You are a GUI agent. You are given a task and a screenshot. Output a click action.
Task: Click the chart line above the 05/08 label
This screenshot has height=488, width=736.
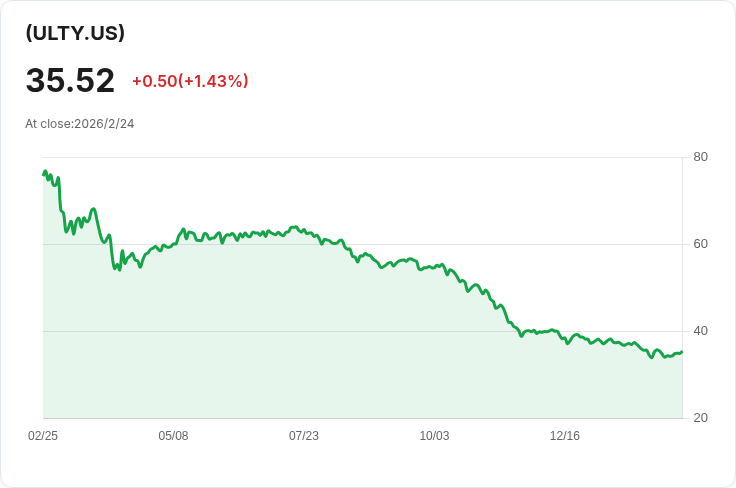(x=173, y=244)
